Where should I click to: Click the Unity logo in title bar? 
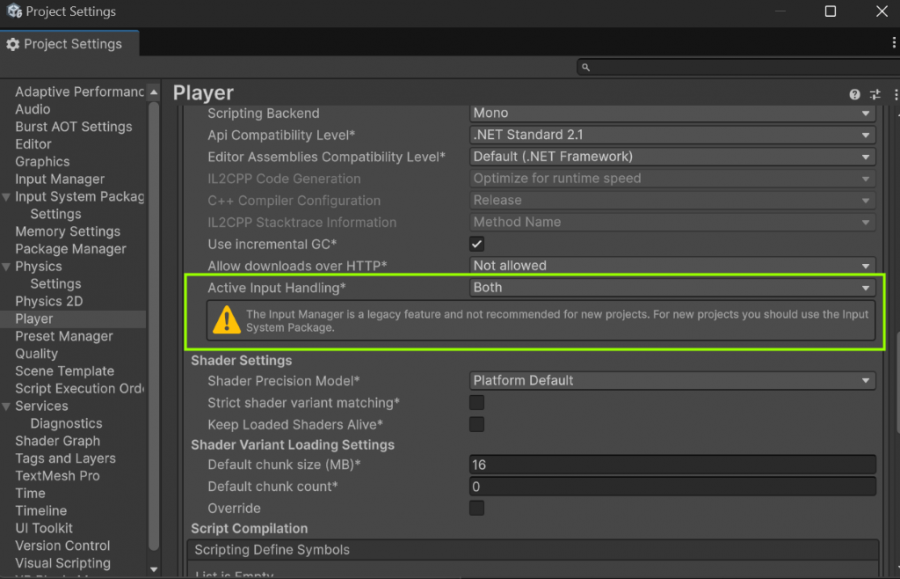click(13, 12)
